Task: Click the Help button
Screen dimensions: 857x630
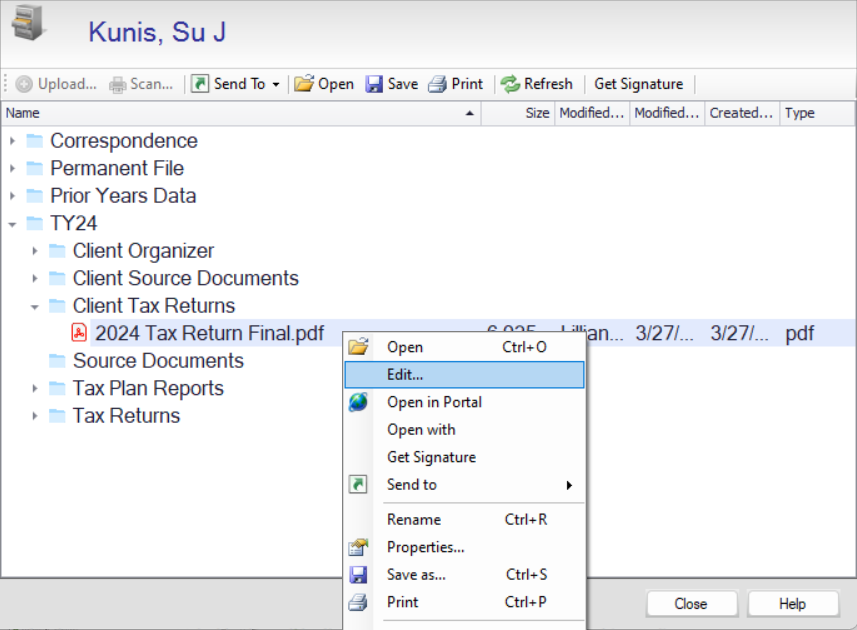Action: click(793, 603)
